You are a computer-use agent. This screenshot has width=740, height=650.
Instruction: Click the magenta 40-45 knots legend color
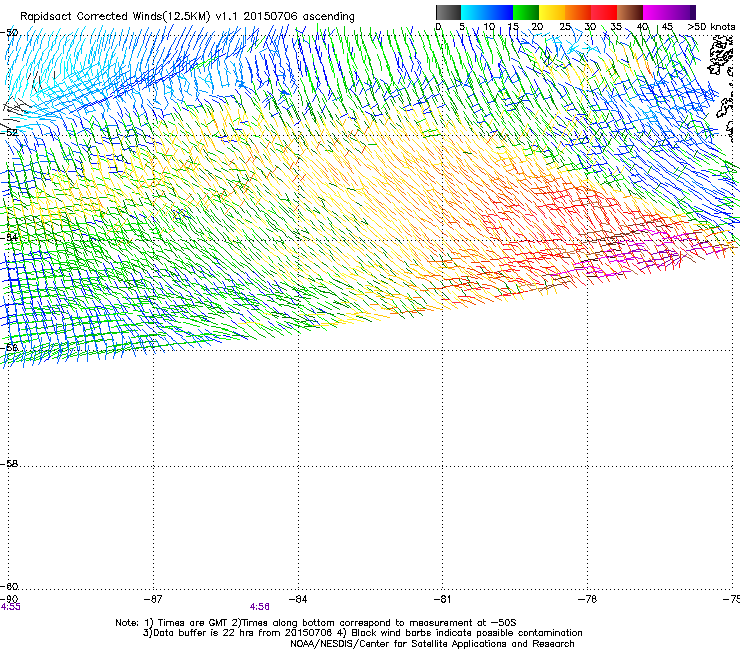(656, 12)
